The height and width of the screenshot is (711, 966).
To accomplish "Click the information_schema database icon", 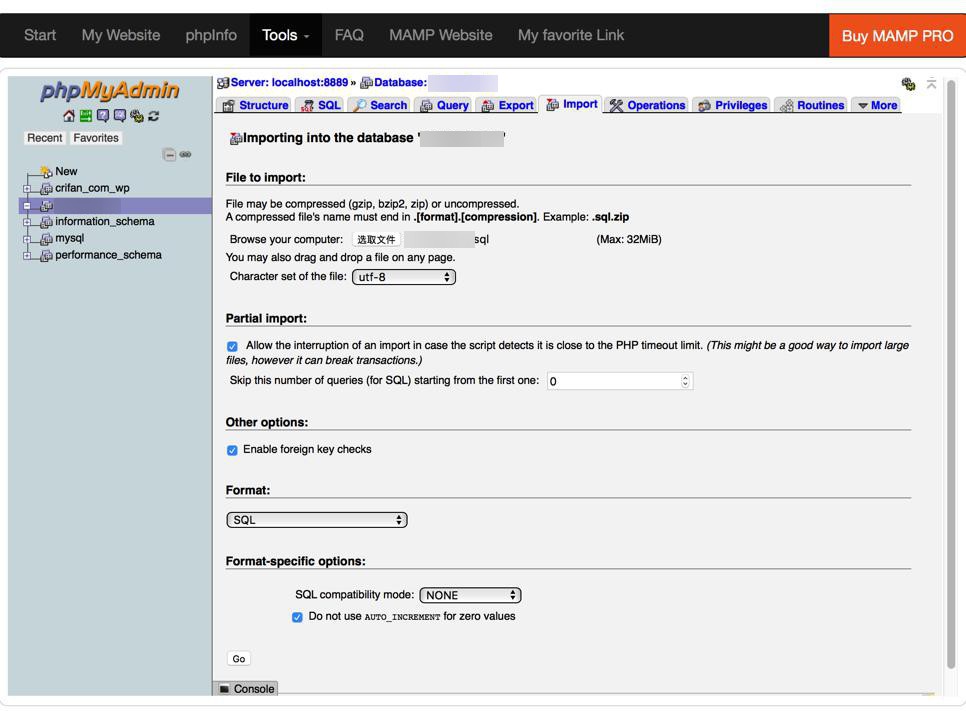I will 46,222.
